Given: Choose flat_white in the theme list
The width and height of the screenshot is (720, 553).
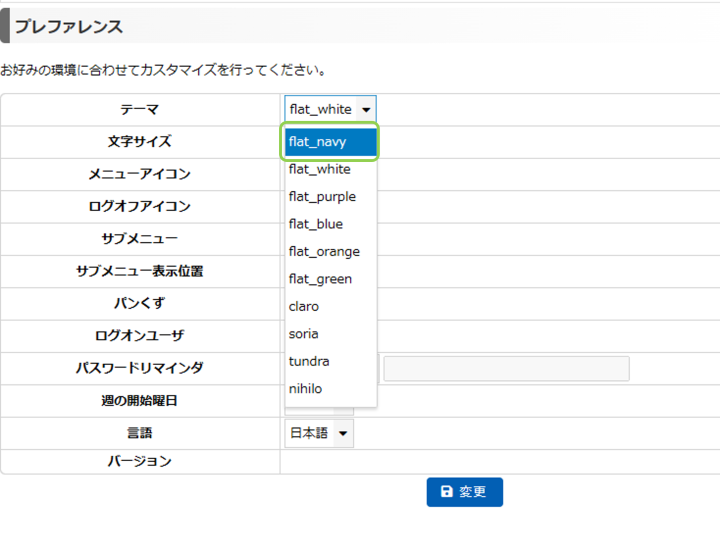Looking at the screenshot, I should [x=330, y=169].
